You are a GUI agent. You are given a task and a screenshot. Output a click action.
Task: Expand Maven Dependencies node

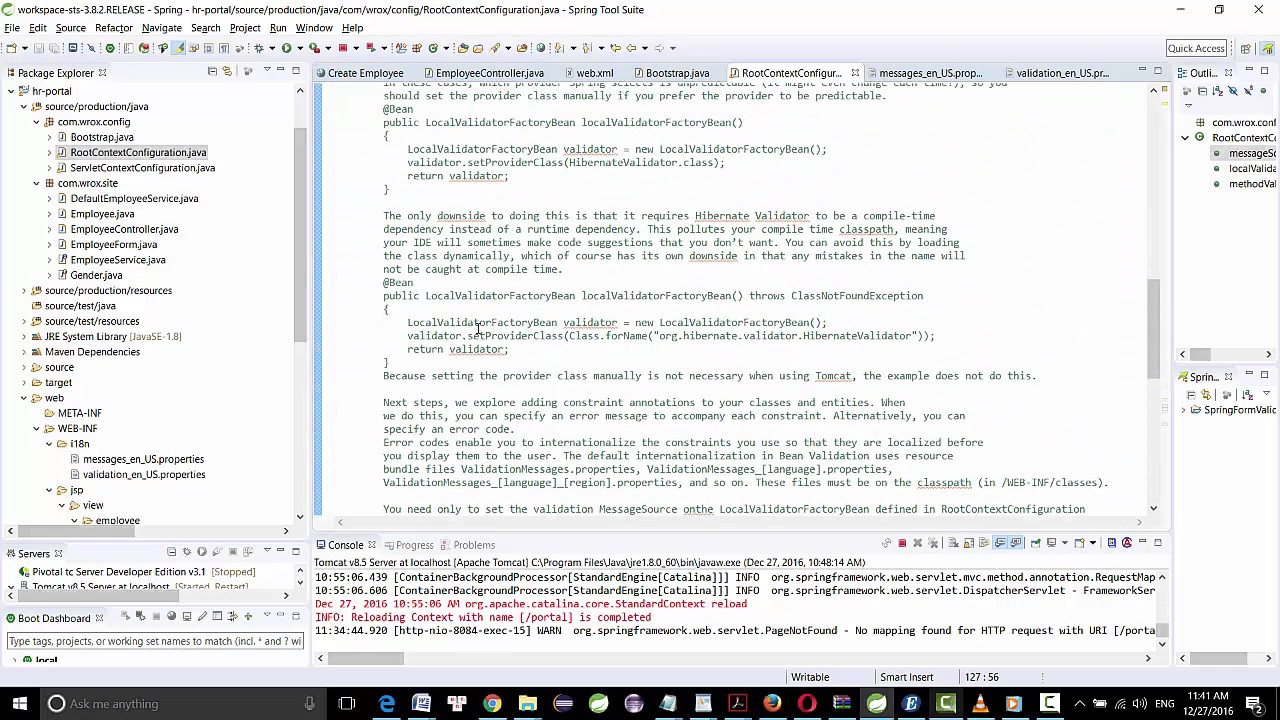pyautogui.click(x=24, y=352)
